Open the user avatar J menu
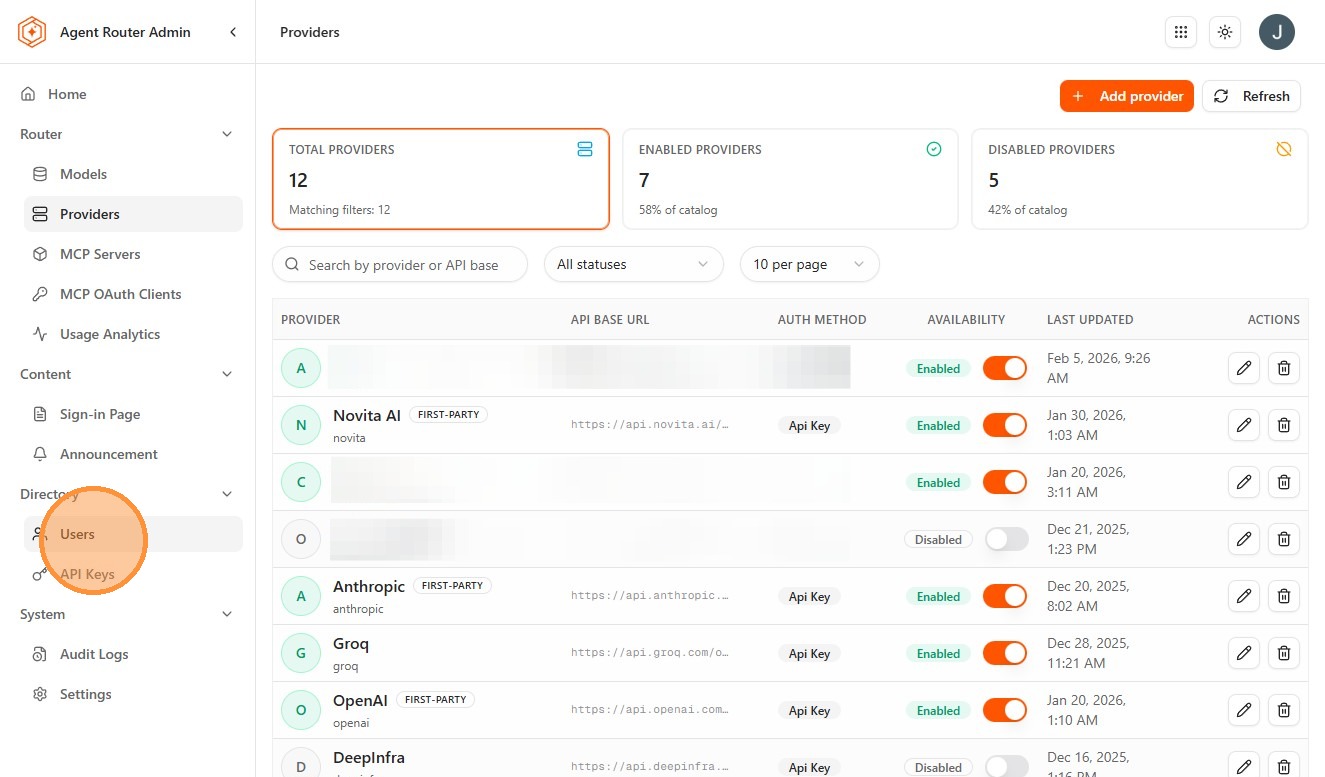Viewport: 1325px width, 777px height. point(1277,32)
